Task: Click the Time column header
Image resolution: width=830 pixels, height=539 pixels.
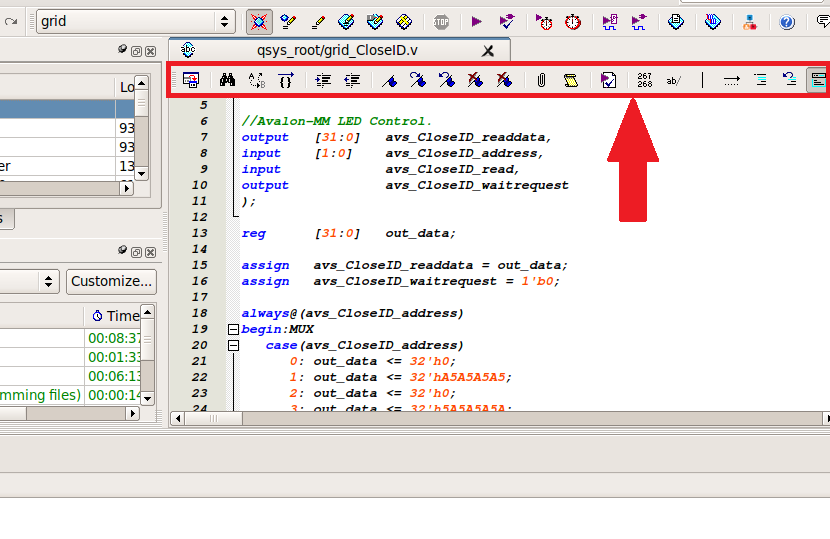Action: [112, 316]
